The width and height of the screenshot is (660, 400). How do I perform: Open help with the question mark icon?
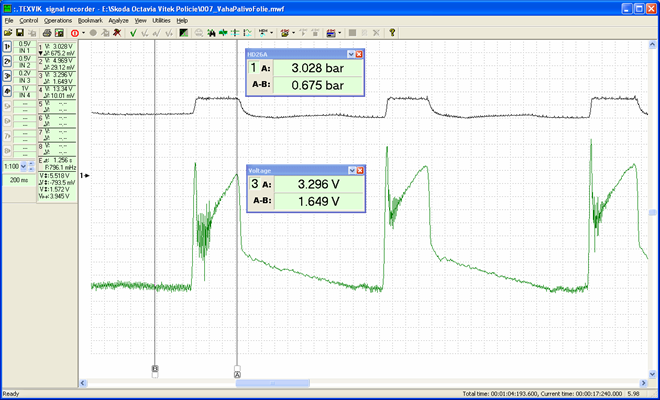click(392, 33)
